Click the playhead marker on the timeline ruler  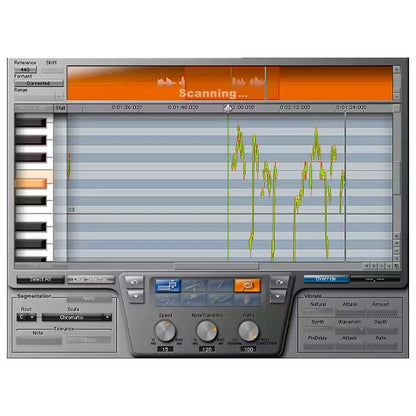pyautogui.click(x=228, y=108)
